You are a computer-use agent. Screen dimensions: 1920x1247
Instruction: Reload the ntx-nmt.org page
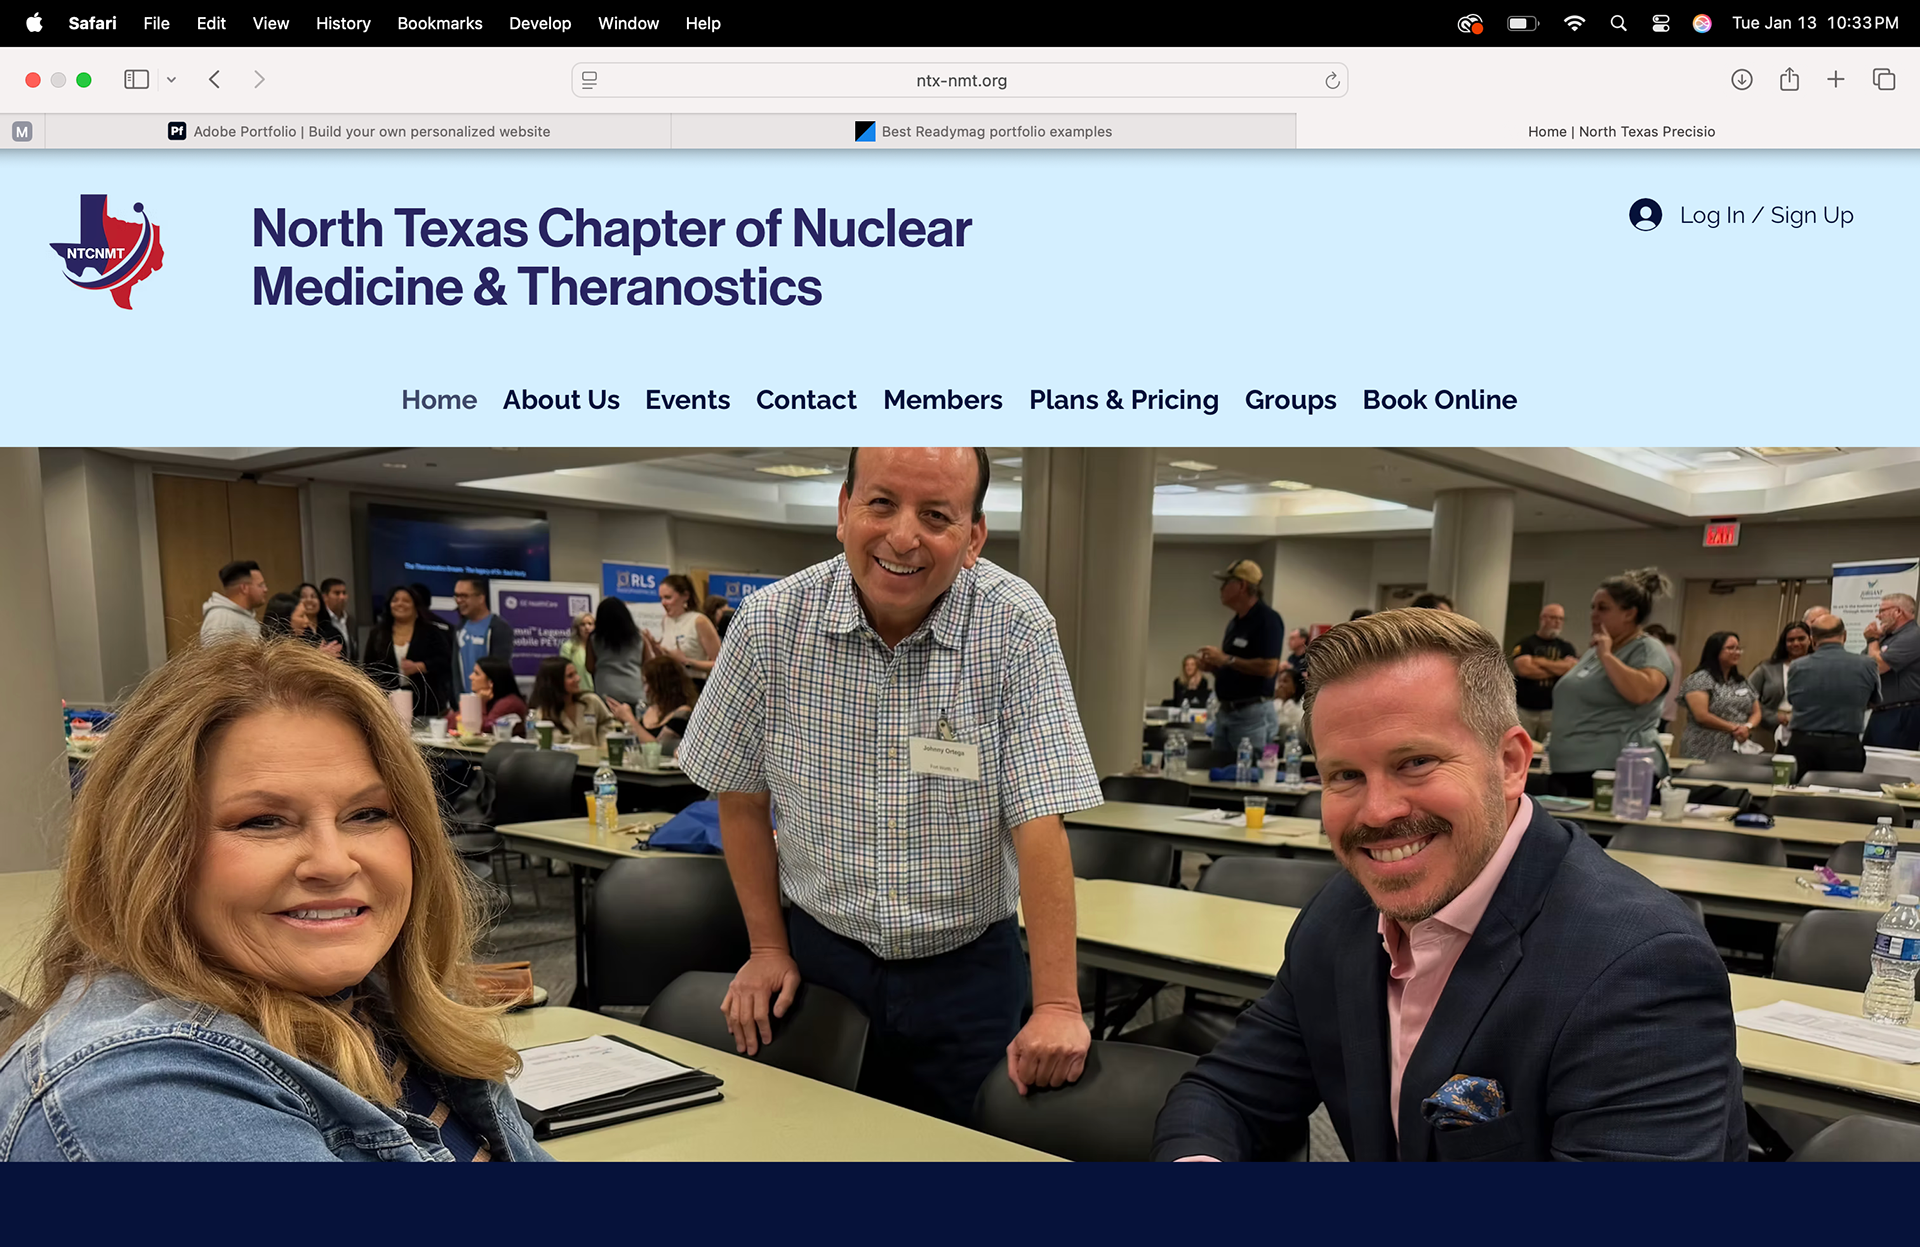point(1331,80)
